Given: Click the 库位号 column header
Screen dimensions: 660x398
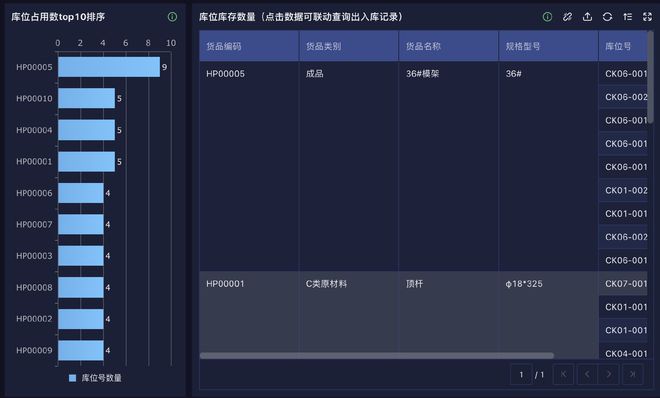Looking at the screenshot, I should point(623,46).
